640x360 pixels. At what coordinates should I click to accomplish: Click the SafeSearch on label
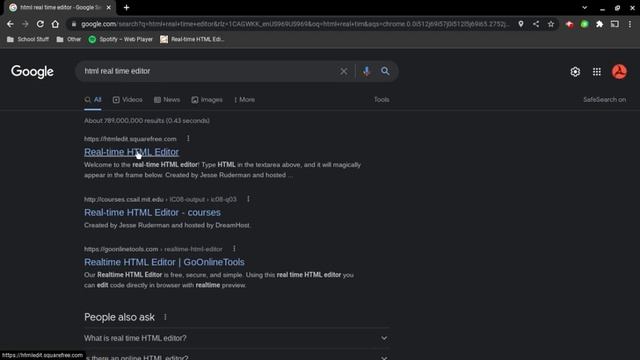pos(604,100)
